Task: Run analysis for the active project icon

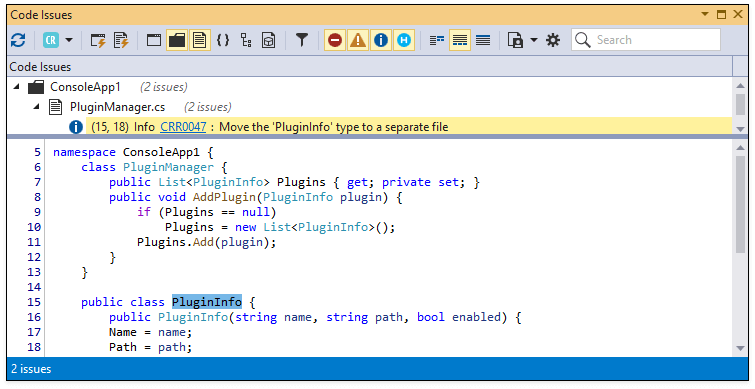Action: [98, 40]
